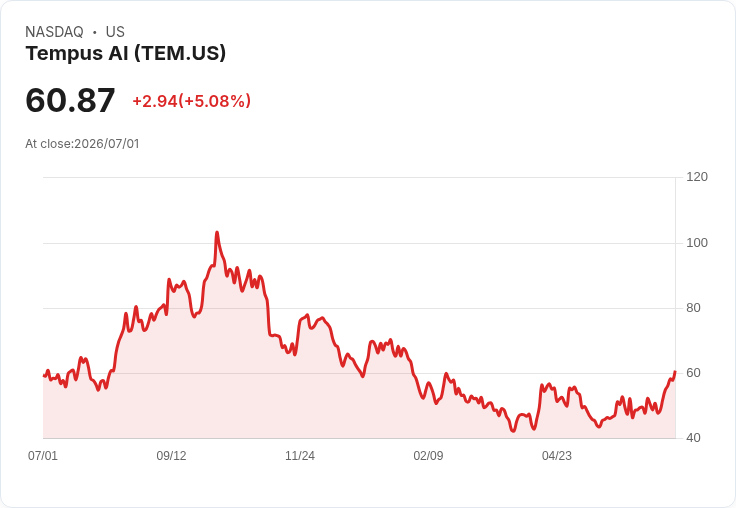Image resolution: width=736 pixels, height=508 pixels.
Task: Select the 60.87 current price
Action: tap(70, 100)
